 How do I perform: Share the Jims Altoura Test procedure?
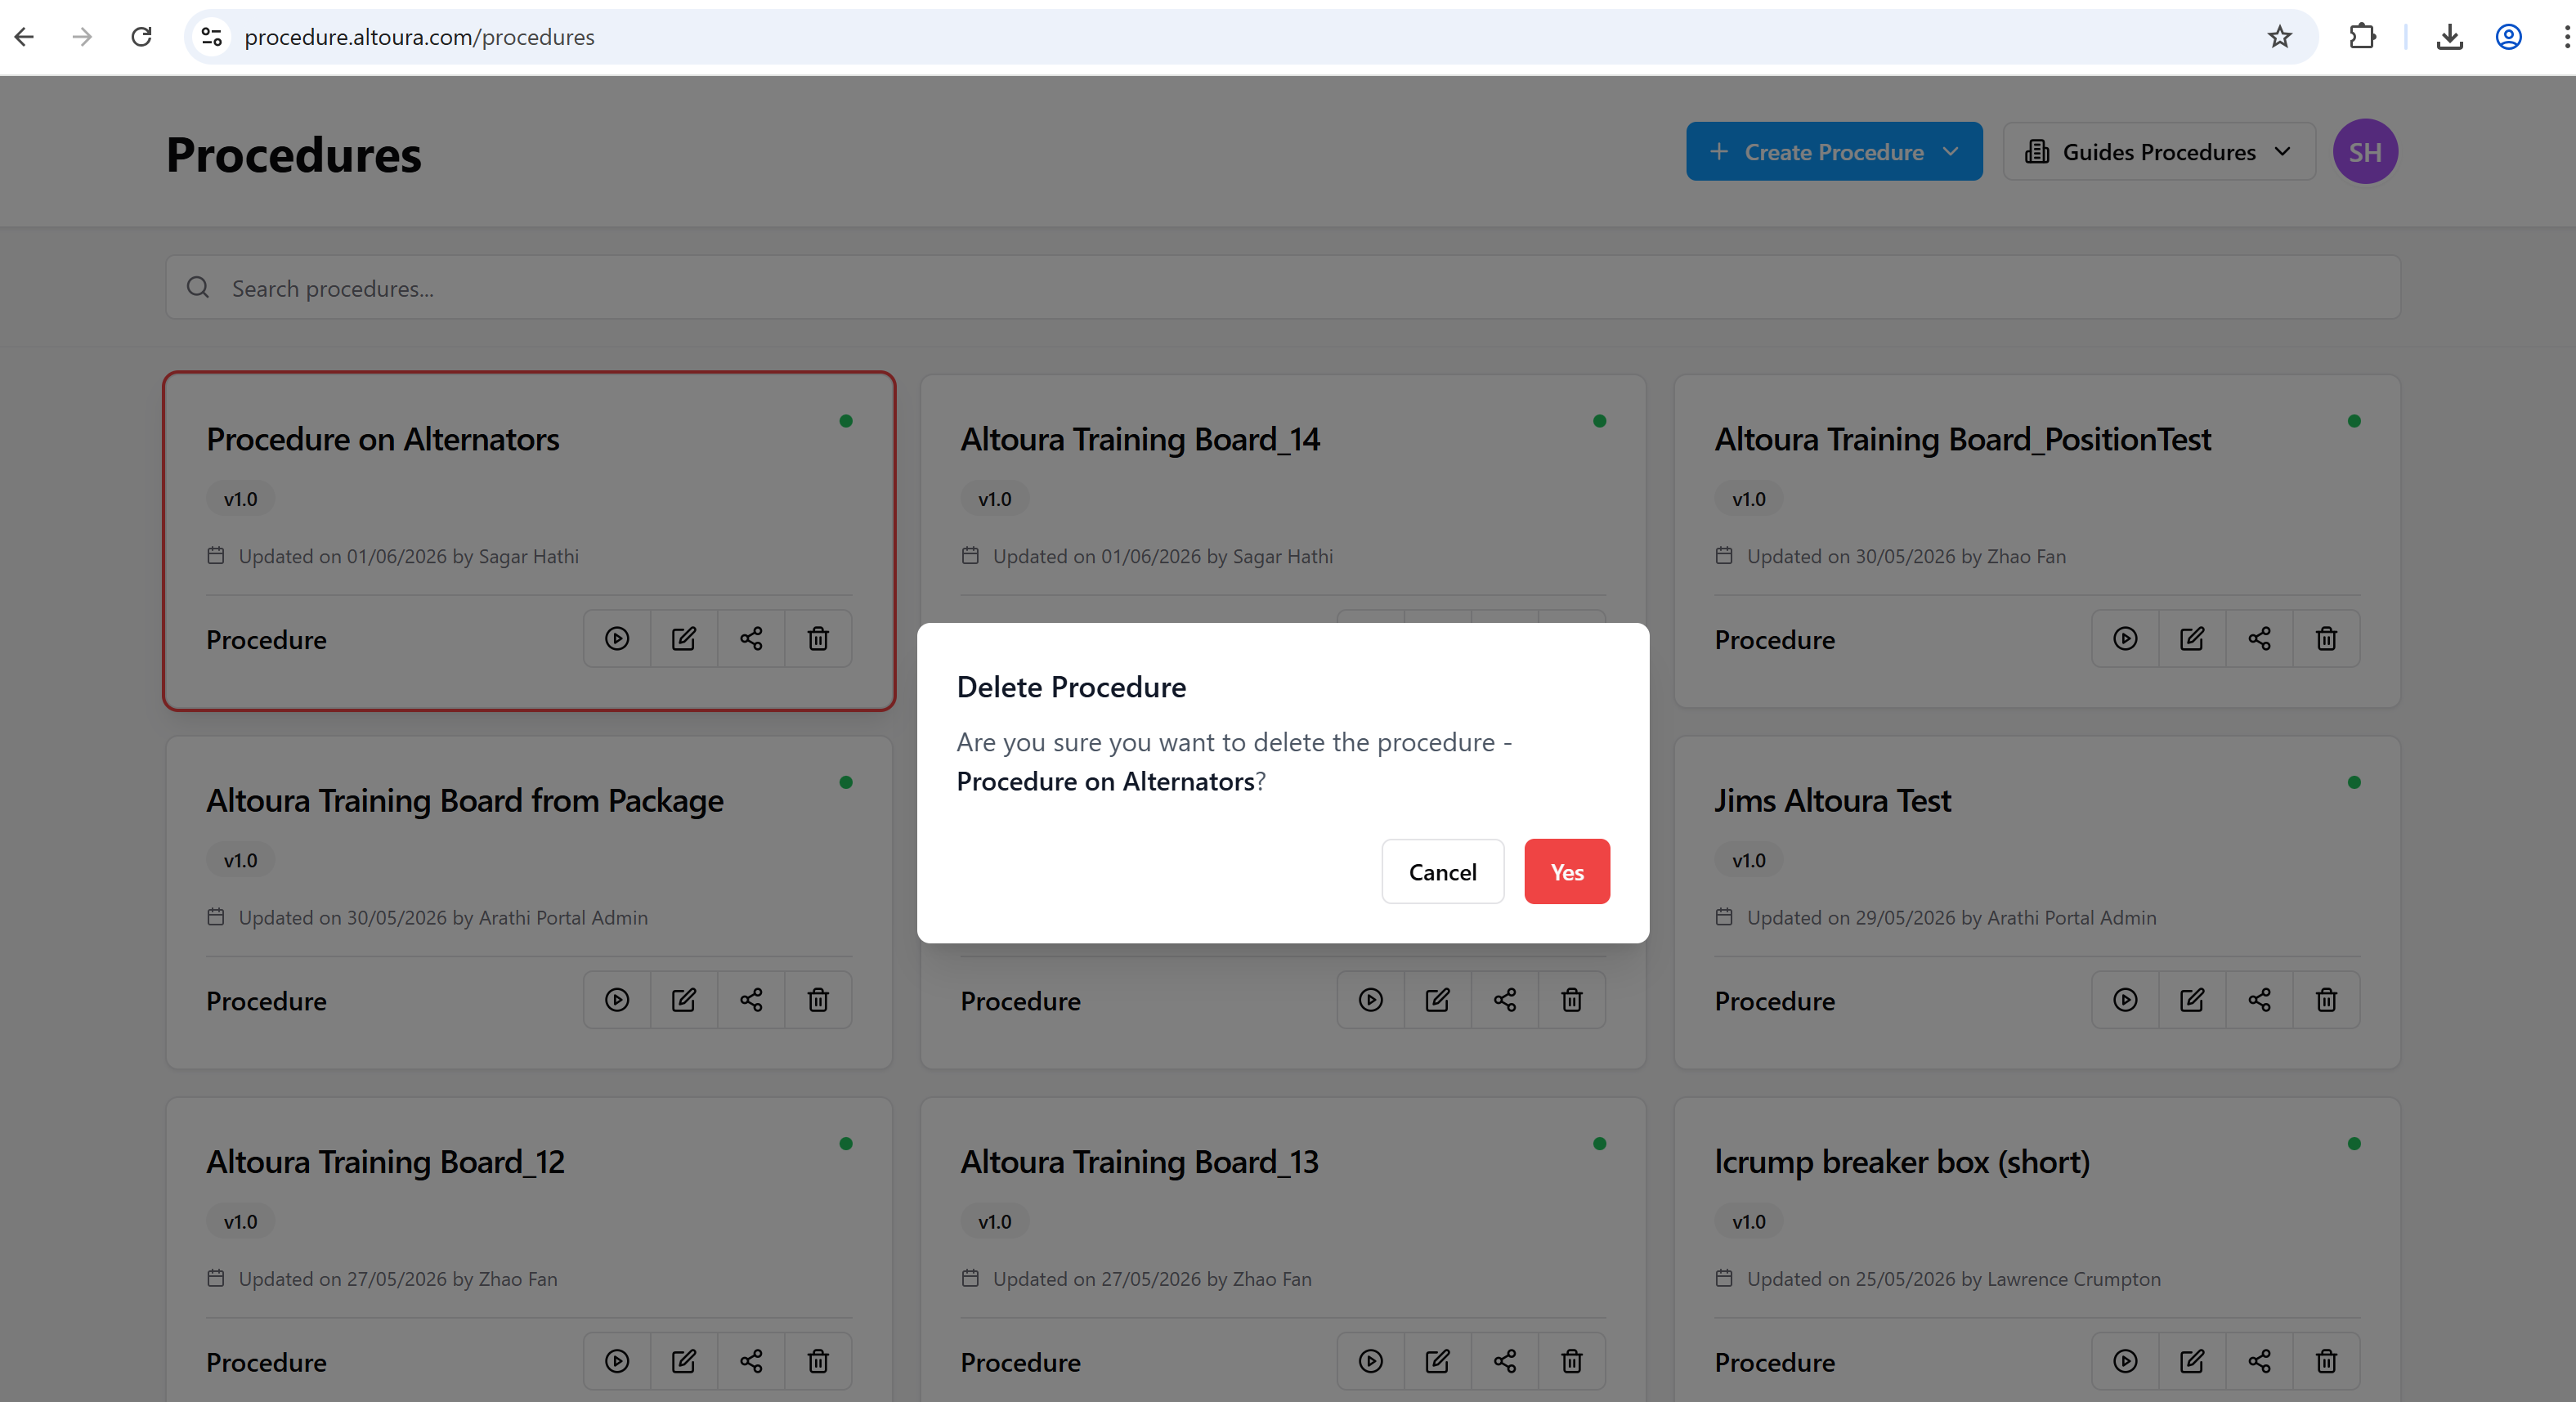(x=2259, y=1000)
